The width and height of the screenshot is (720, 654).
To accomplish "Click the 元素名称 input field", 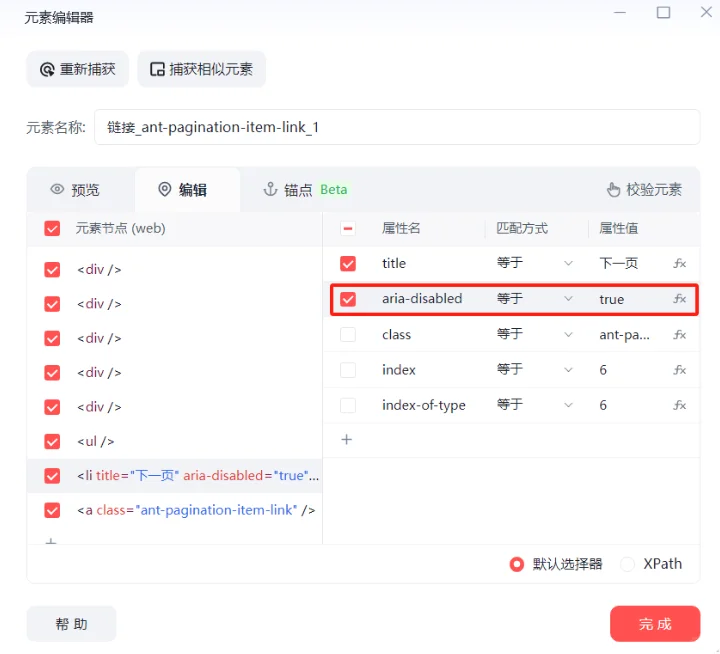I will pos(397,127).
